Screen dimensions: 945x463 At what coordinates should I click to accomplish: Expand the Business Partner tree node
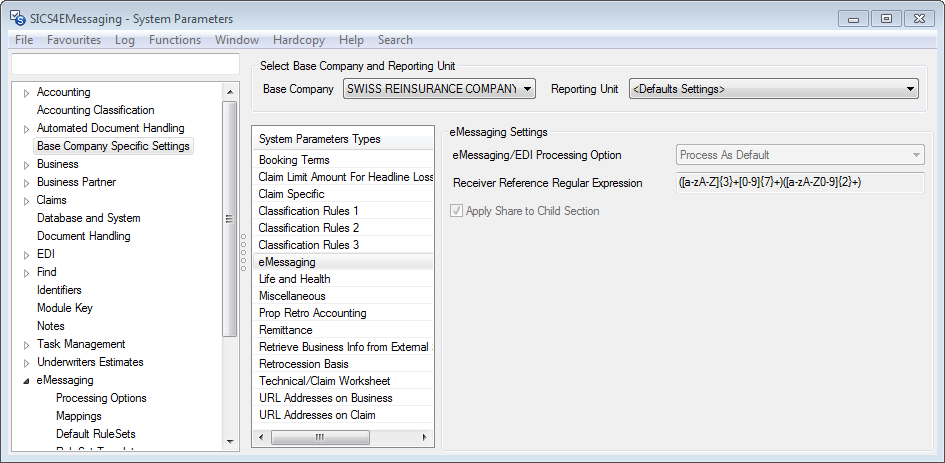(x=26, y=183)
